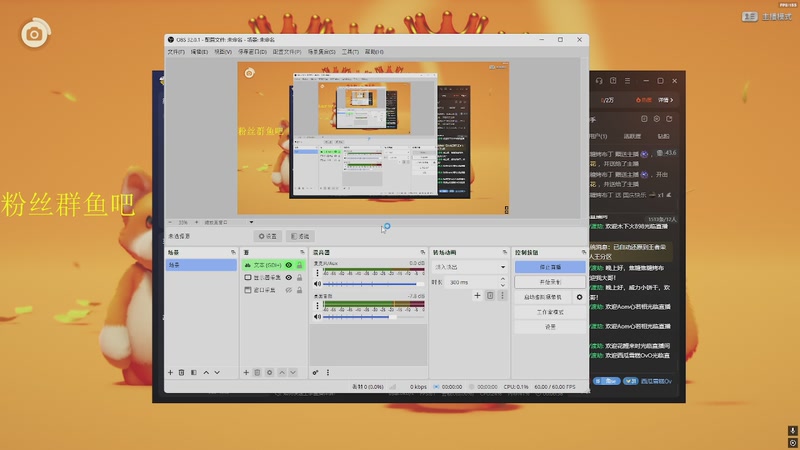Toggle the lock on the 显示器采集 source
This screenshot has height=450, width=800.
[x=299, y=278]
